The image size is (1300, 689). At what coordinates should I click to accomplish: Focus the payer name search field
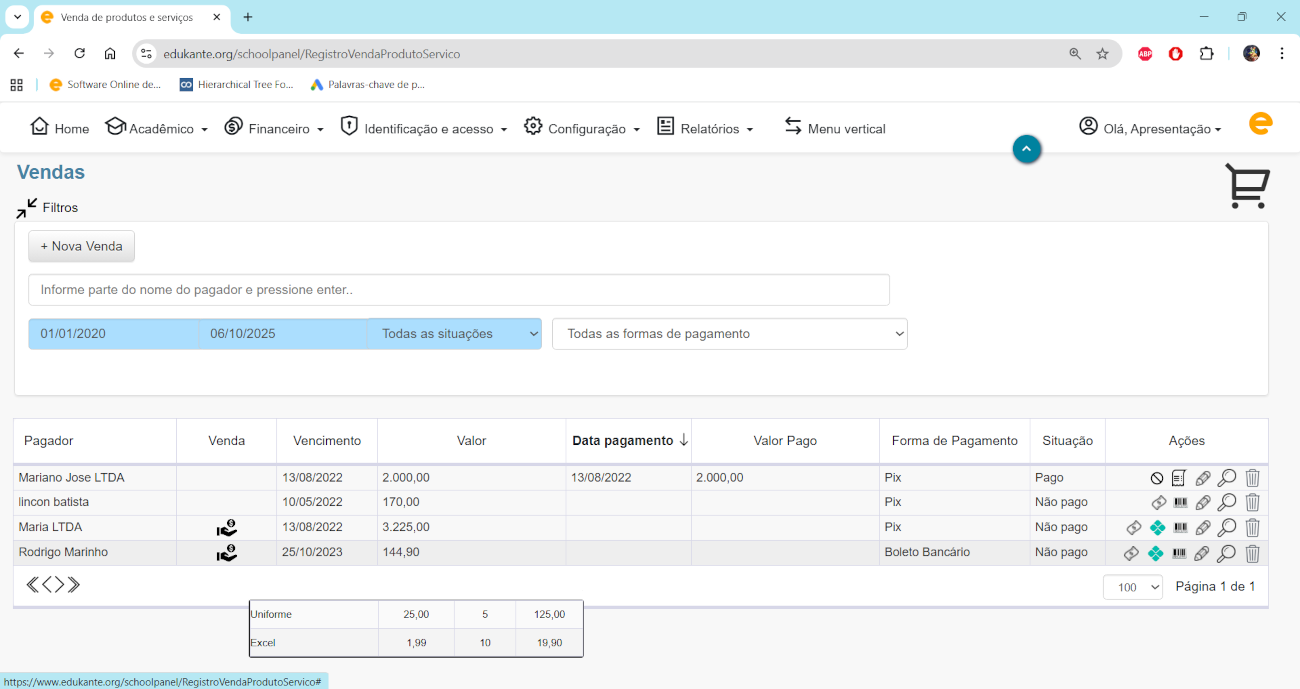coord(459,290)
